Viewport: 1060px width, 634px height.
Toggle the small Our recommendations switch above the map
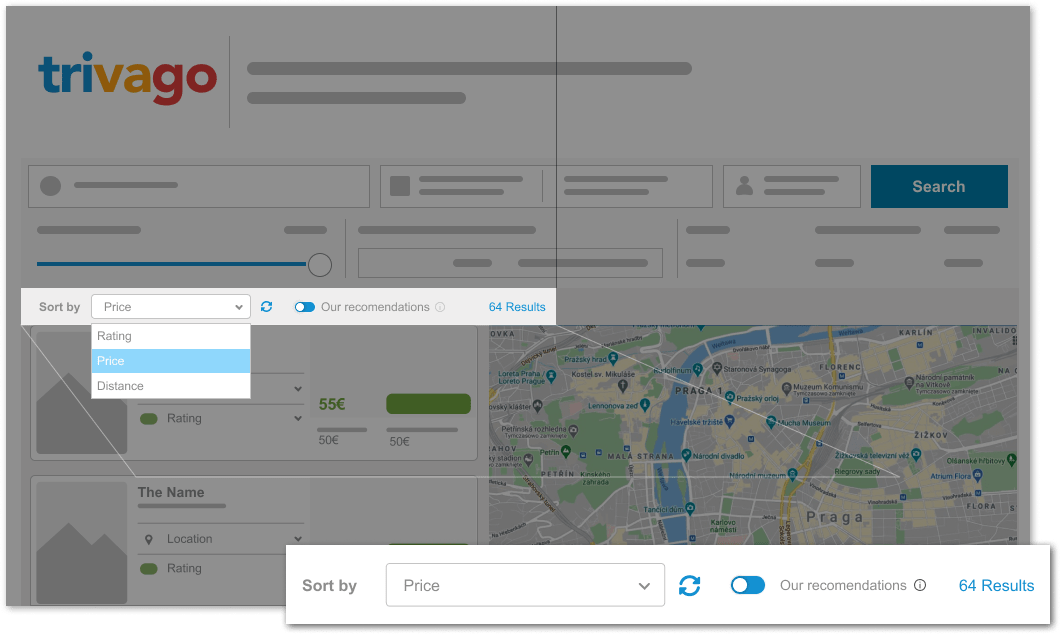[304, 307]
